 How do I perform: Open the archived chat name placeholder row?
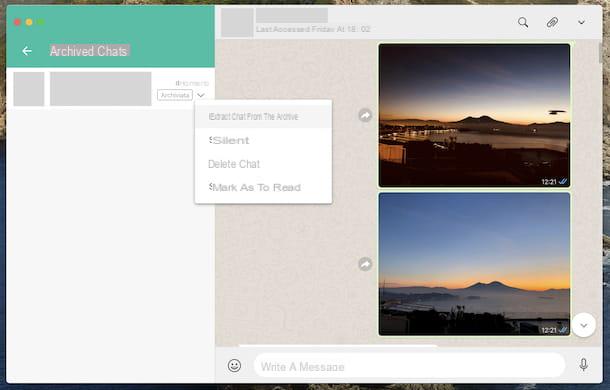(x=101, y=89)
